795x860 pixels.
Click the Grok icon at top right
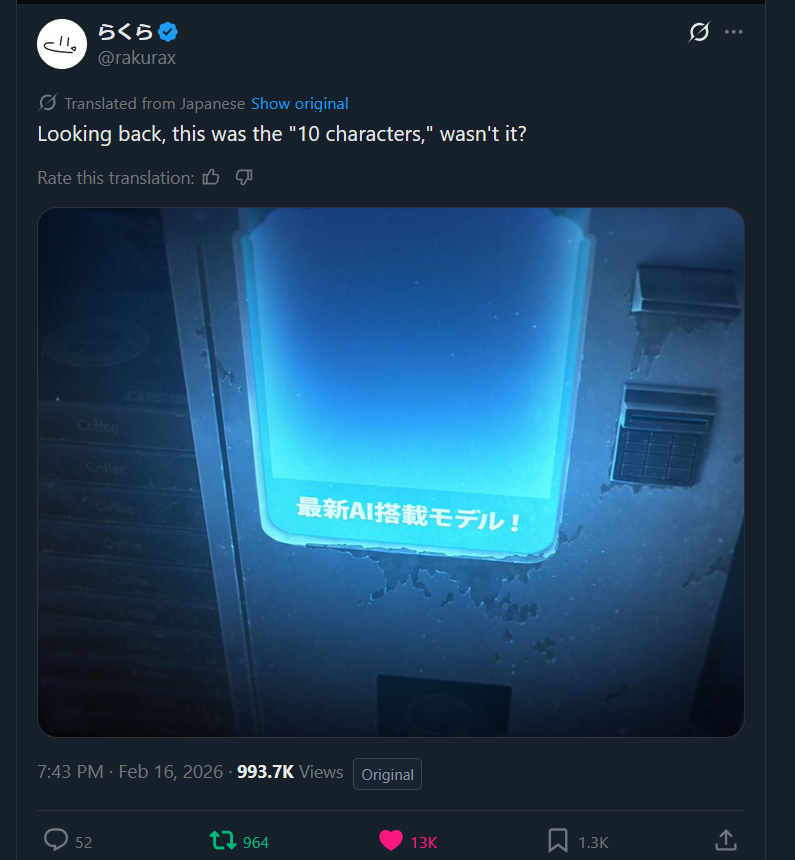[x=699, y=32]
